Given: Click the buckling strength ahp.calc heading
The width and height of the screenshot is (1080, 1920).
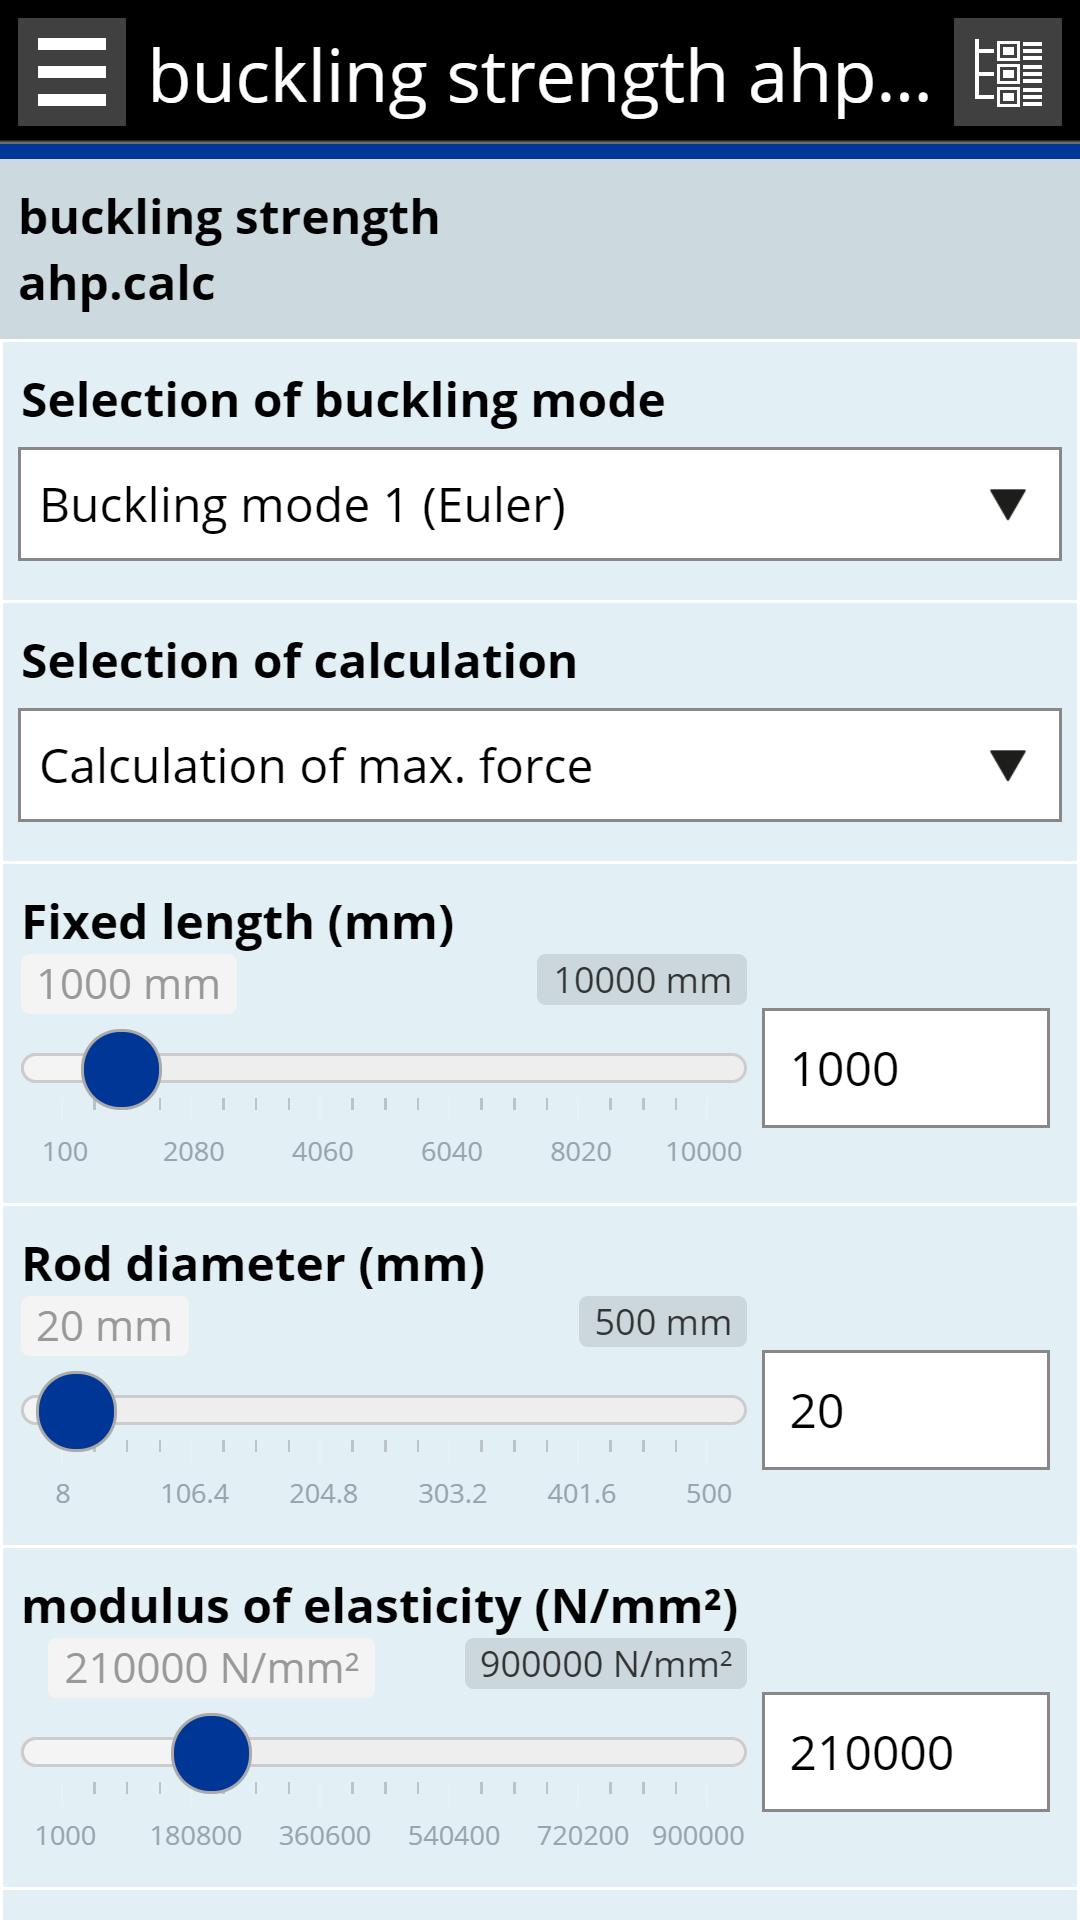Looking at the screenshot, I should [229, 250].
